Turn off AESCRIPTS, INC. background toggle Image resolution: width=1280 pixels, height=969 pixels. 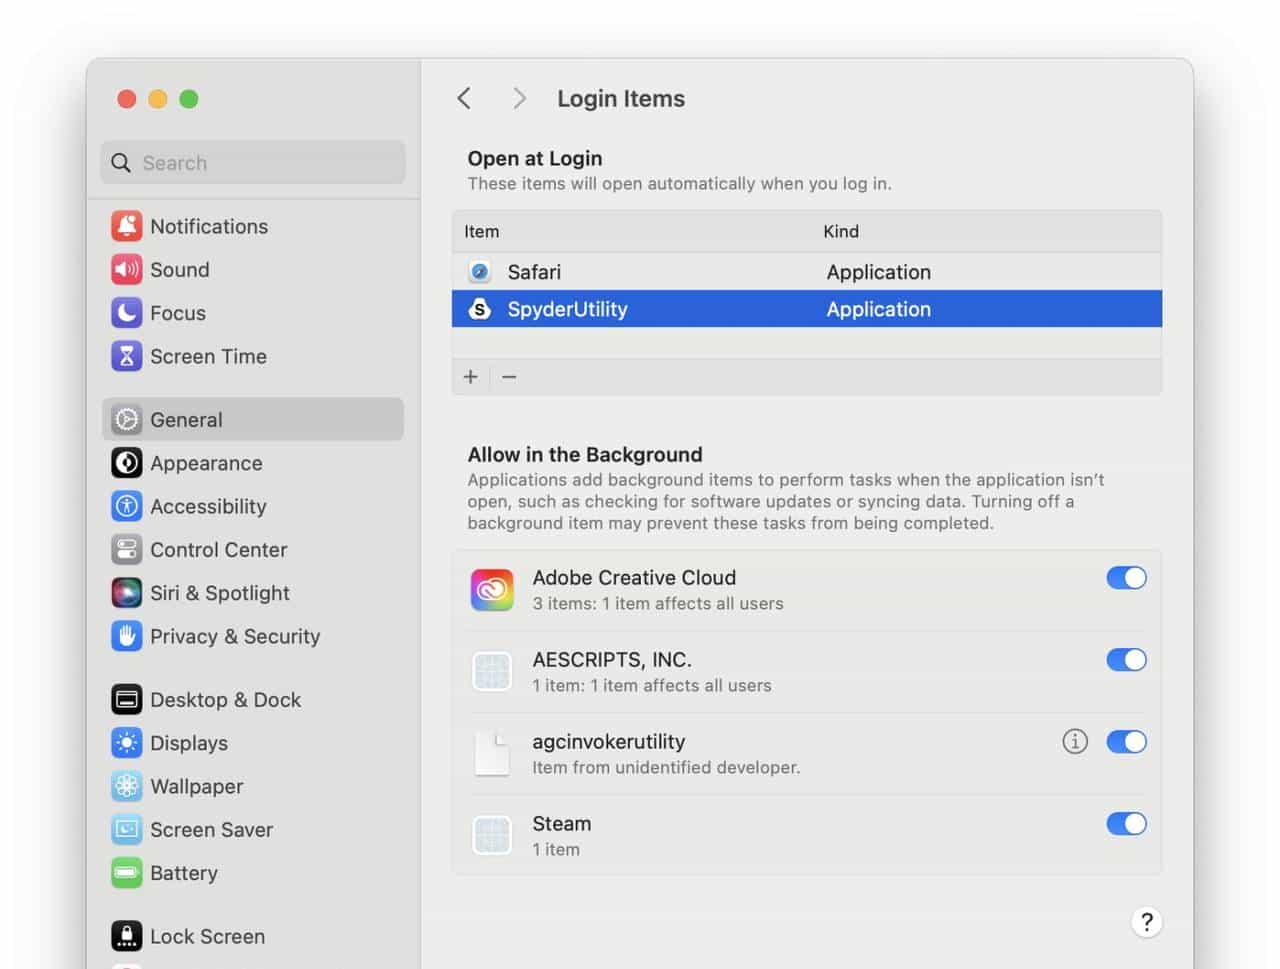coord(1126,660)
